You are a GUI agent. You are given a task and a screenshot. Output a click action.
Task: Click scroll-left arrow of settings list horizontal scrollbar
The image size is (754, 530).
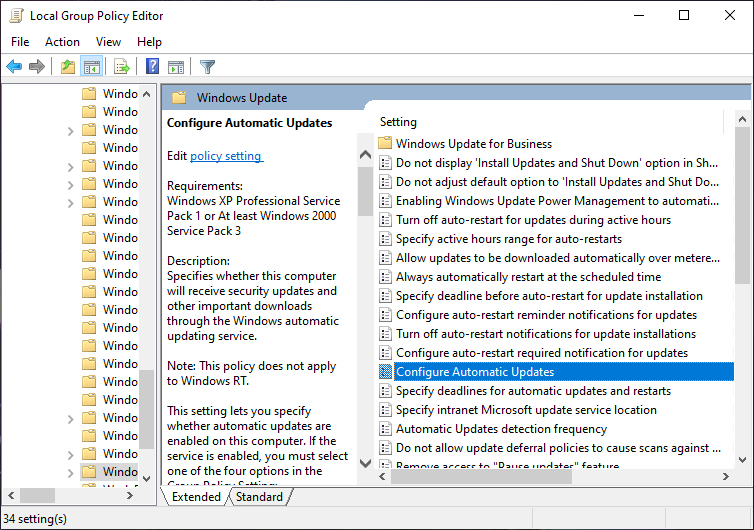[382, 477]
